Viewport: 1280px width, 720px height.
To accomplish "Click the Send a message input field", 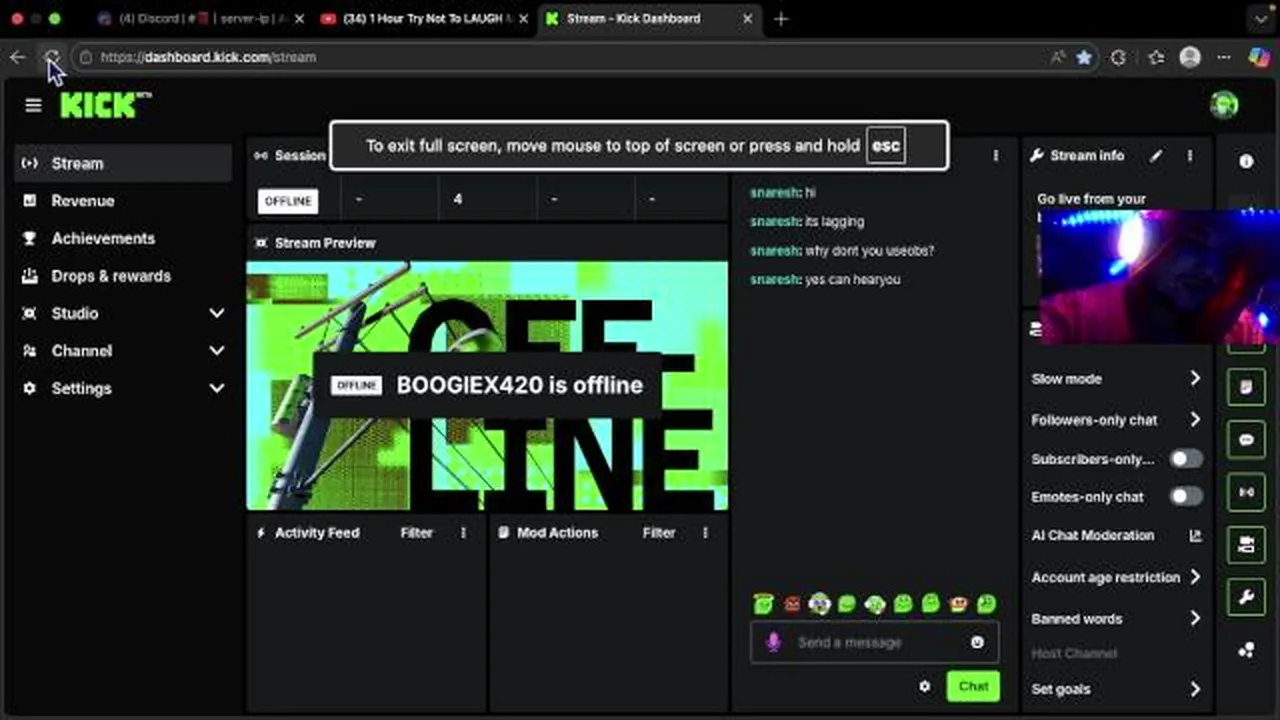I will pos(876,642).
